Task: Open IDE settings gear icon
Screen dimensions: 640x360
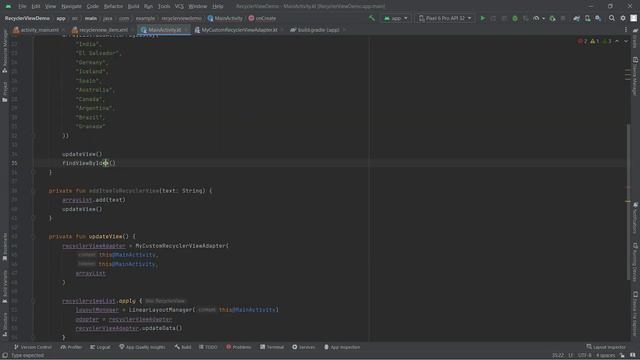Action: point(623,18)
